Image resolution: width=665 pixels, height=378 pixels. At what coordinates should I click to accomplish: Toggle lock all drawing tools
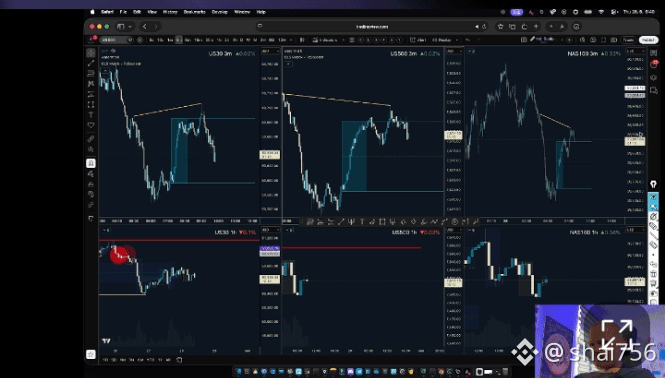[91, 185]
